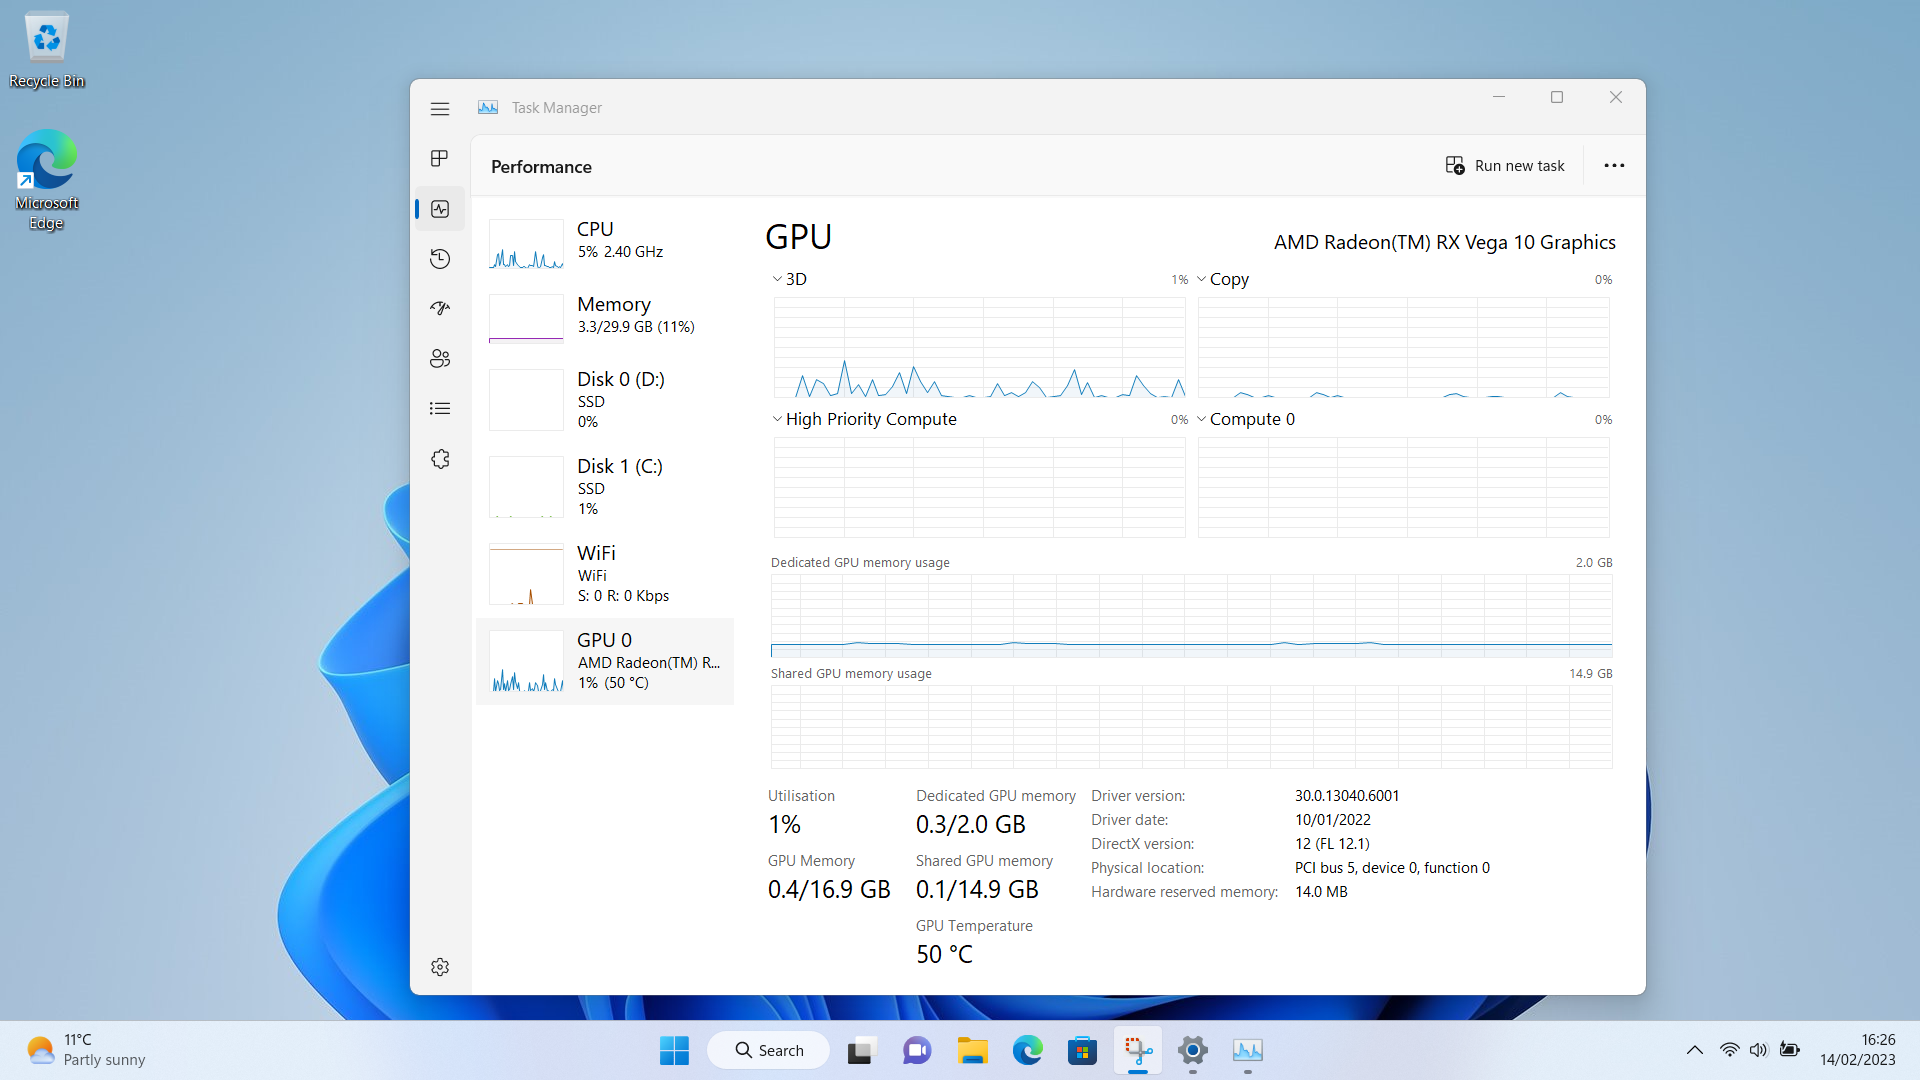Click the taskbar Search box

coord(768,1050)
